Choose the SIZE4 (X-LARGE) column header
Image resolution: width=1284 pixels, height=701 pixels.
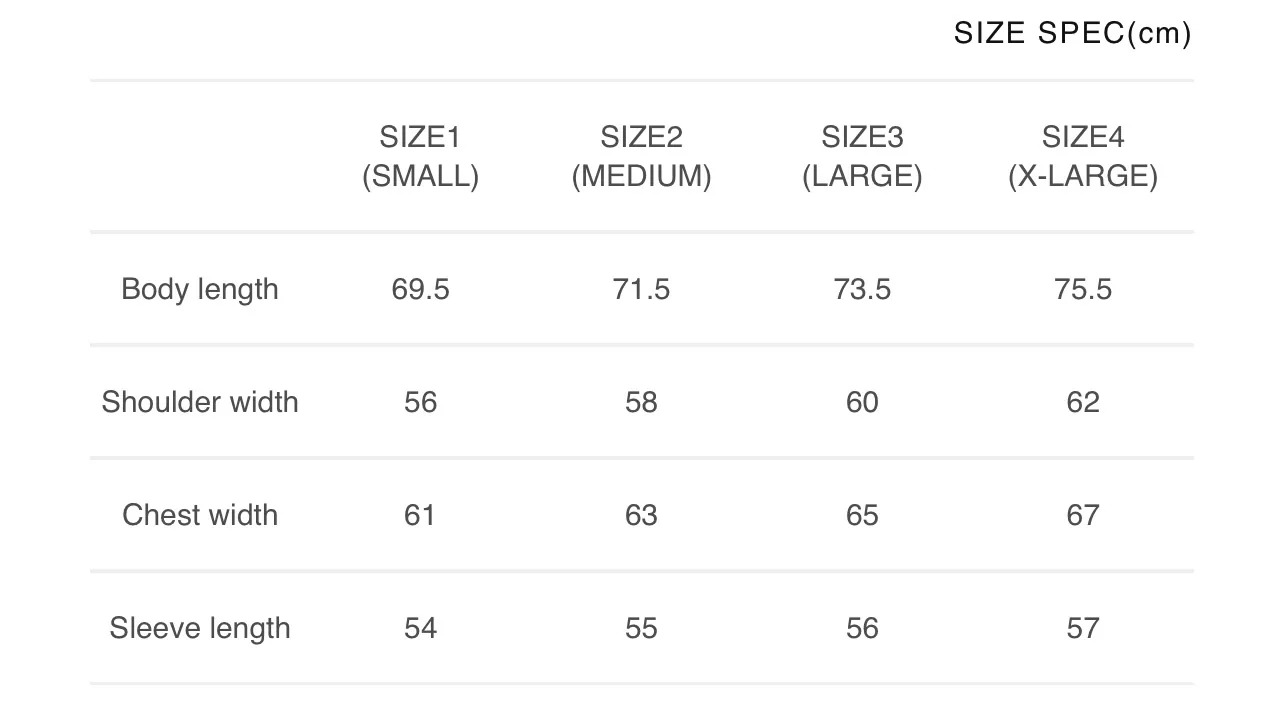[x=1083, y=156]
